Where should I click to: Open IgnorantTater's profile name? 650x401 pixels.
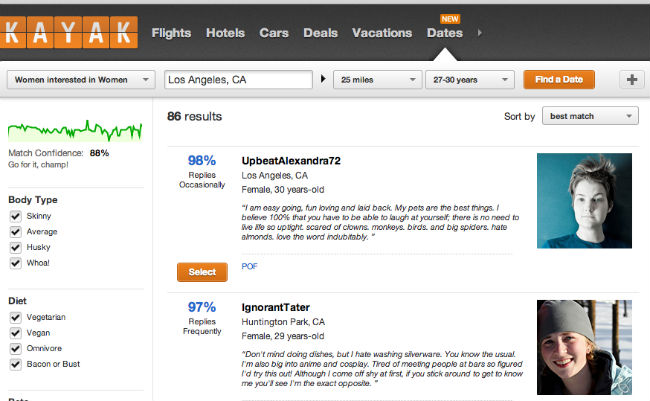pos(276,307)
